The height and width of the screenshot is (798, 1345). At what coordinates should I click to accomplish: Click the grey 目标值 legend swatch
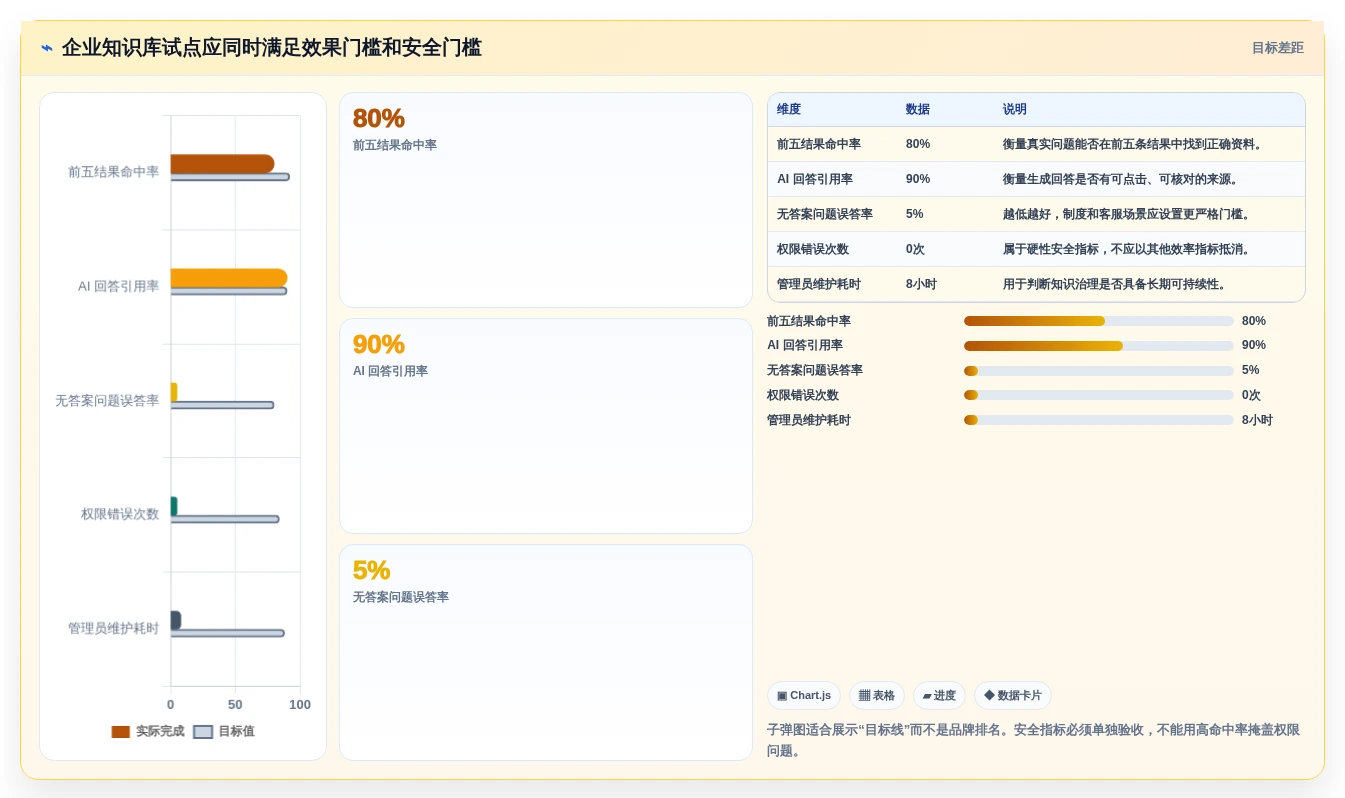point(203,732)
